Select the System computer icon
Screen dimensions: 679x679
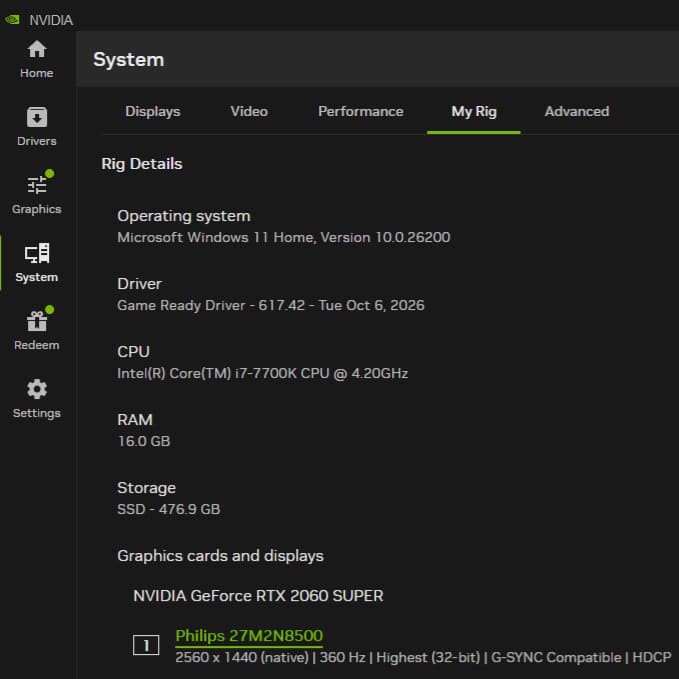click(37, 253)
